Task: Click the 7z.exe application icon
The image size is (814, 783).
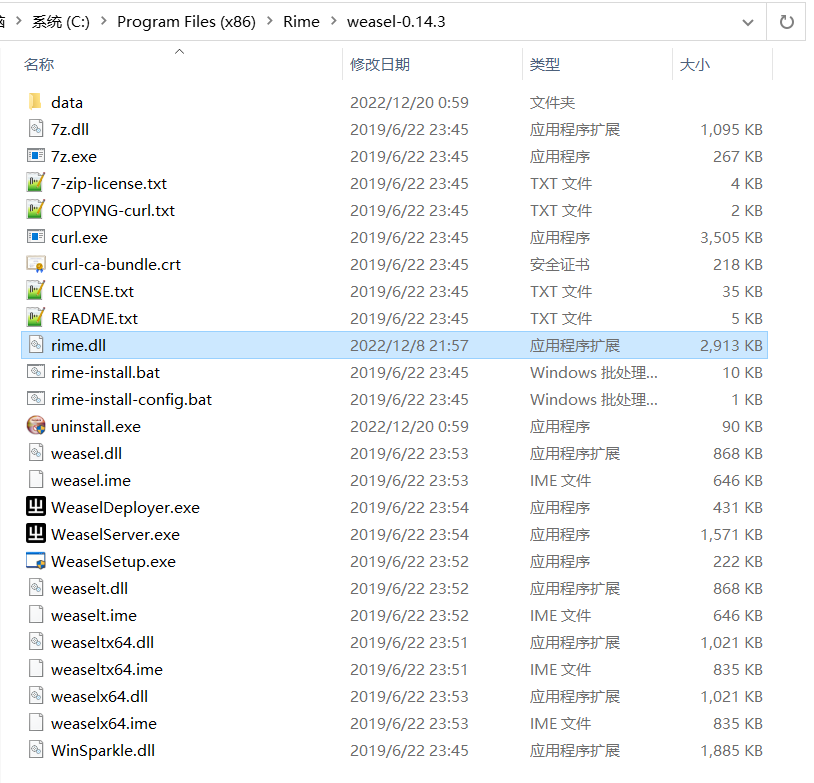Action: pos(35,156)
